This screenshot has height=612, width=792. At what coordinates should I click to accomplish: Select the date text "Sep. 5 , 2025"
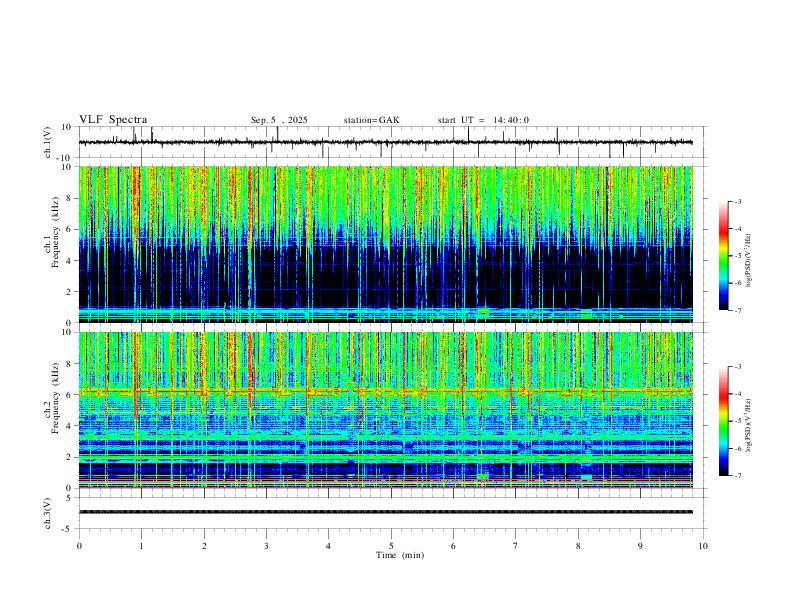click(x=279, y=120)
